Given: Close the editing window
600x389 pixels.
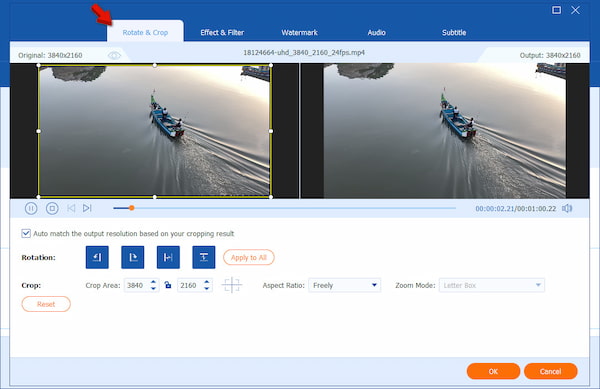Looking at the screenshot, I should 575,10.
